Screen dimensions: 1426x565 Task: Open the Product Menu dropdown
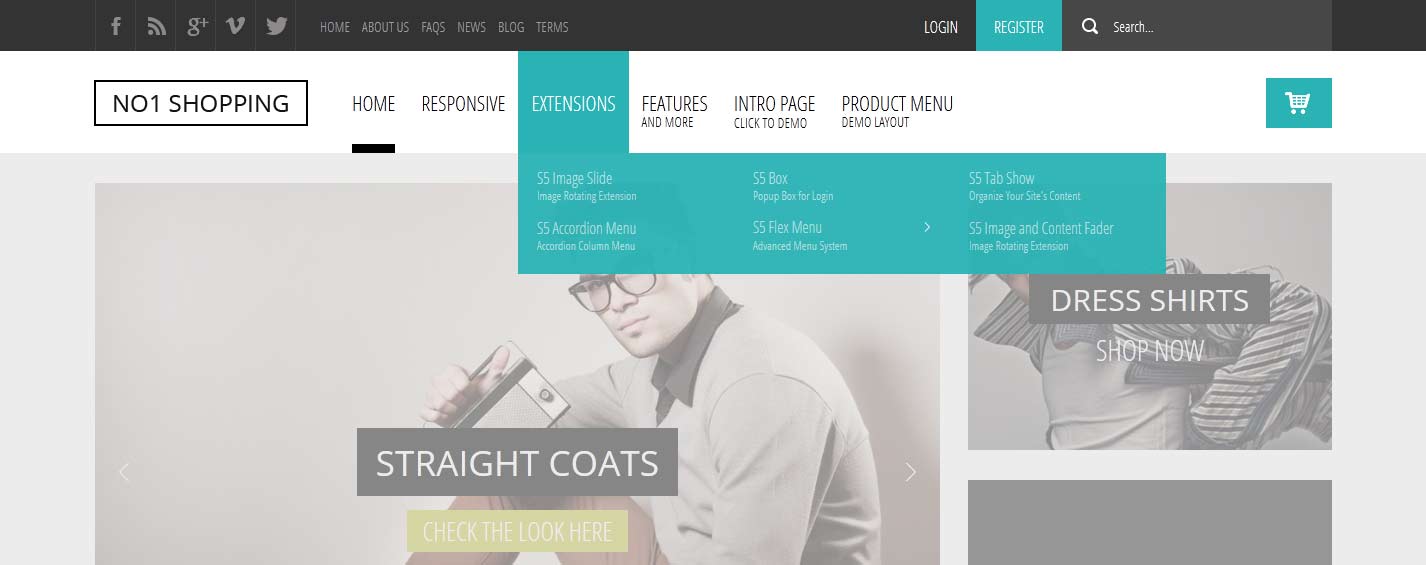click(897, 110)
